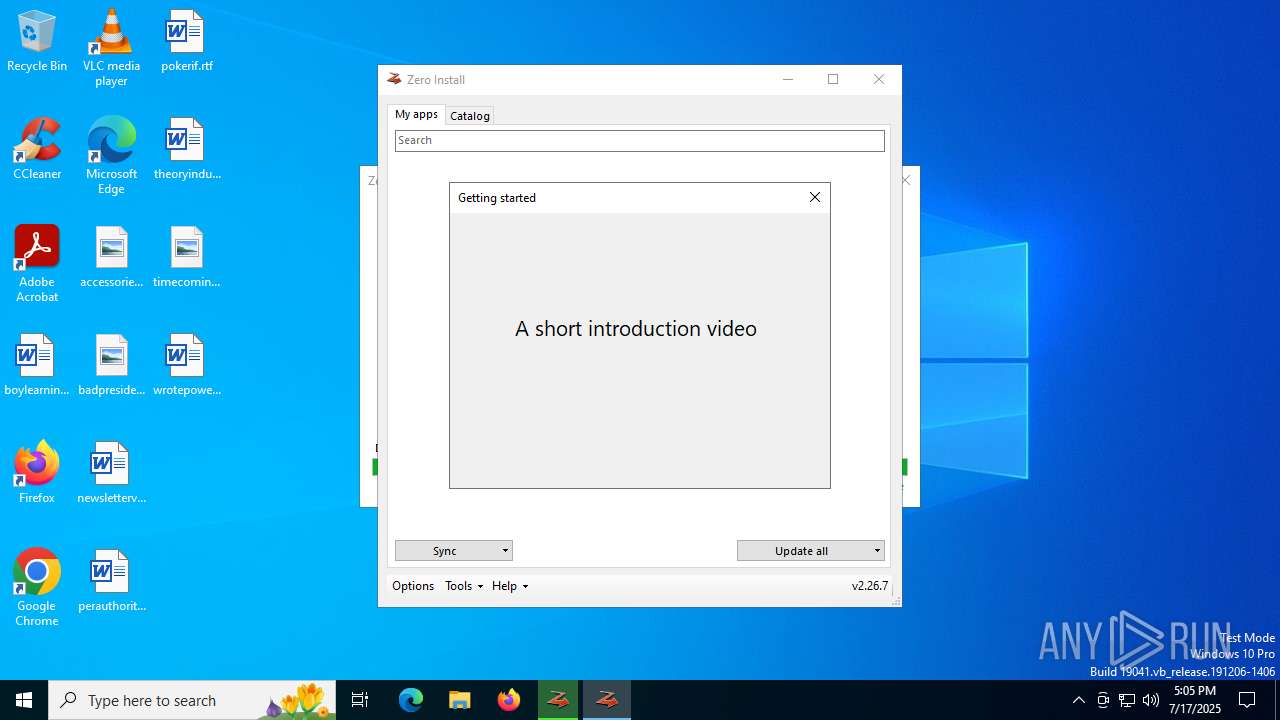
Task: Expand the Update all dropdown arrow
Action: pos(877,551)
